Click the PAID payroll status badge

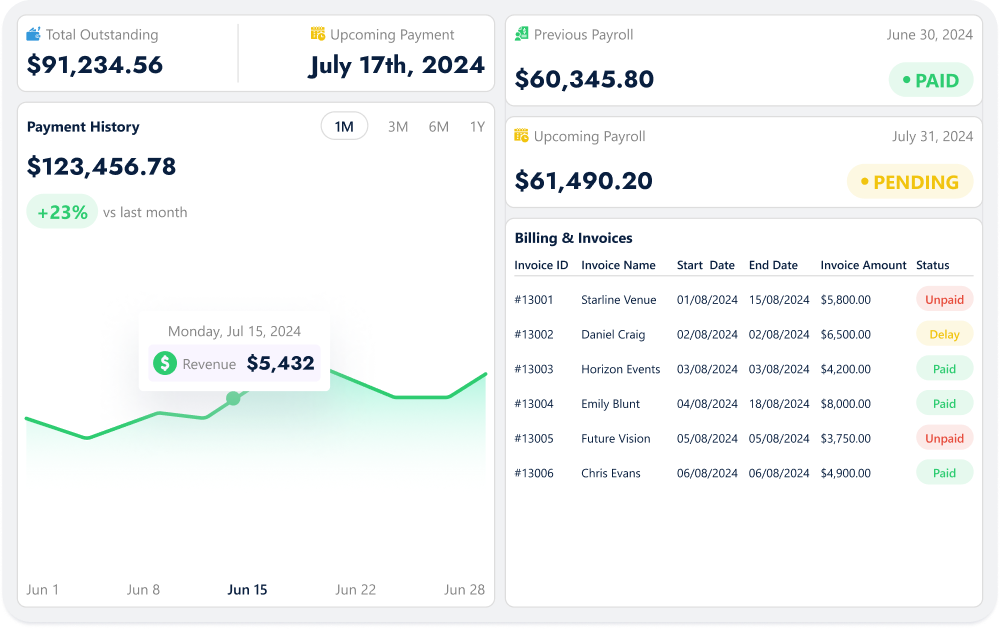point(930,81)
